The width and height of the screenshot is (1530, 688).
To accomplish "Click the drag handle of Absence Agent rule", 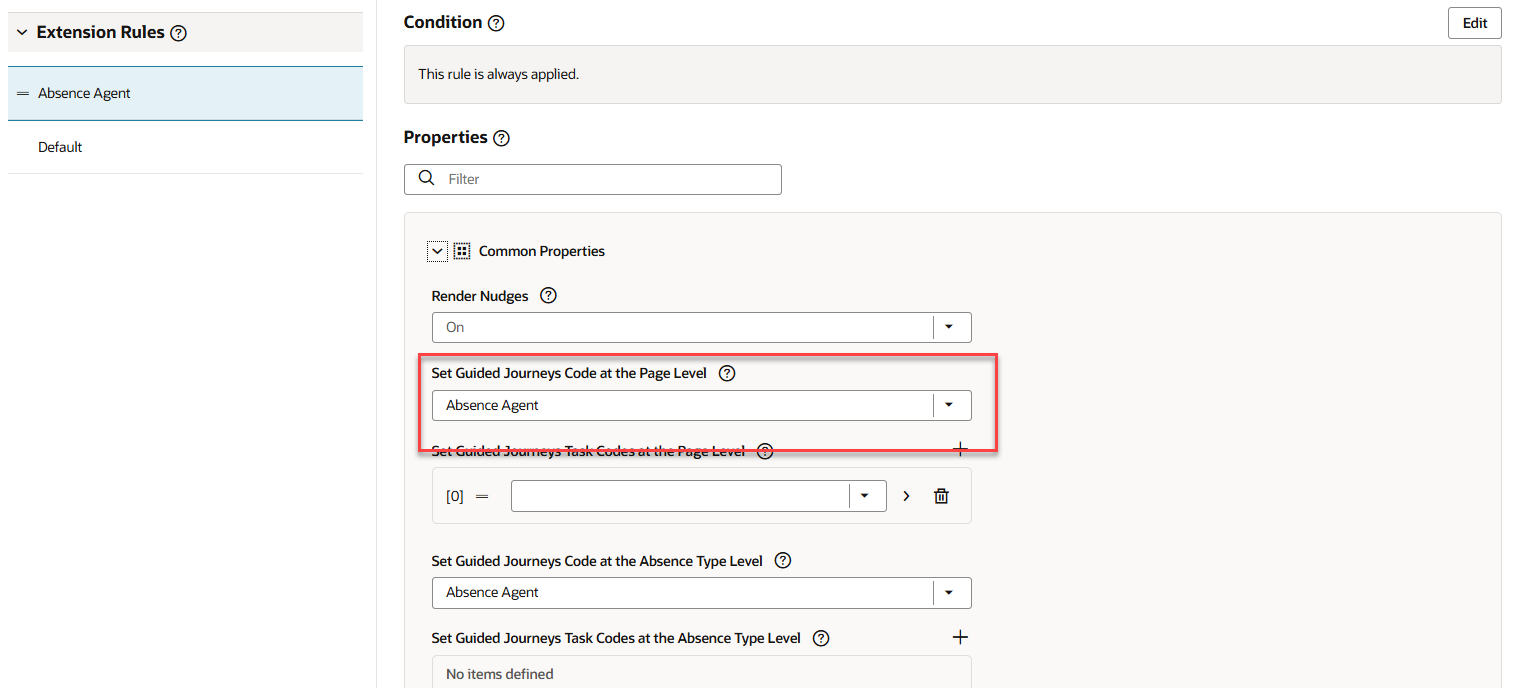I will coord(23,93).
